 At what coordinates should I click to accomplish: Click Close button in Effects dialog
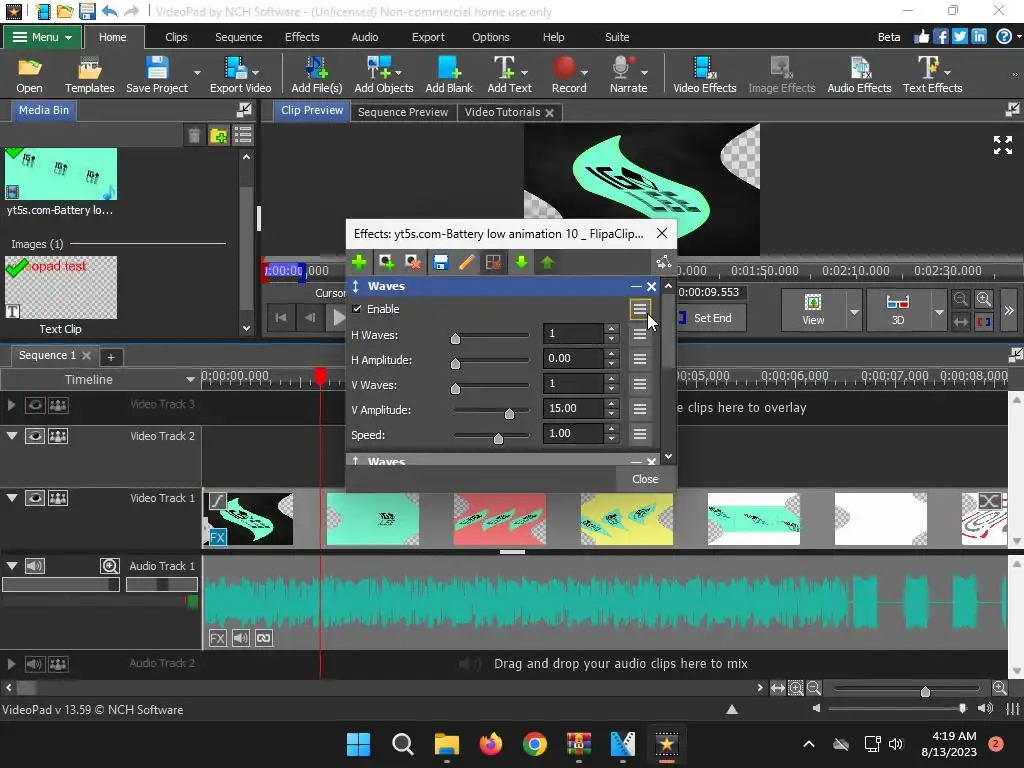[645, 479]
